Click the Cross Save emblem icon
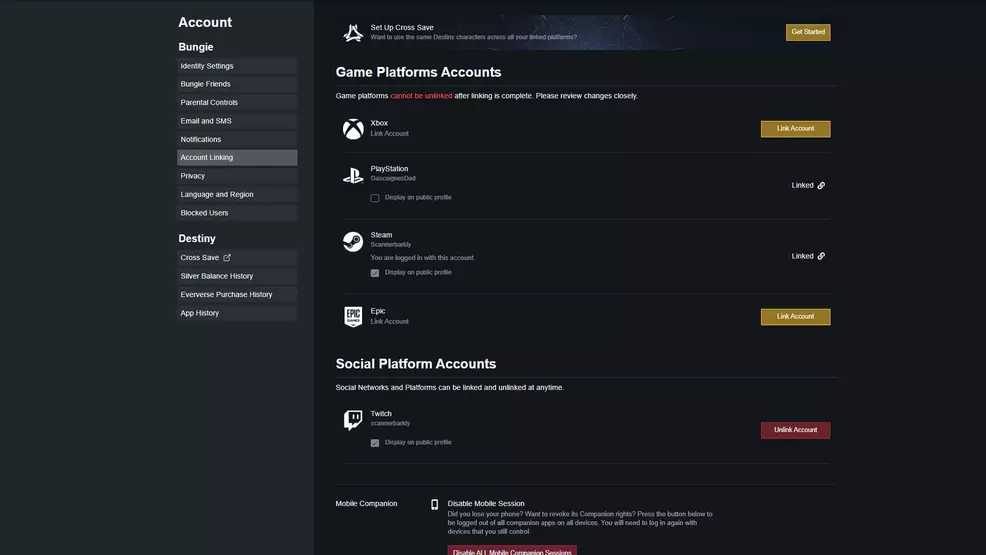The width and height of the screenshot is (986, 555). coord(353,33)
